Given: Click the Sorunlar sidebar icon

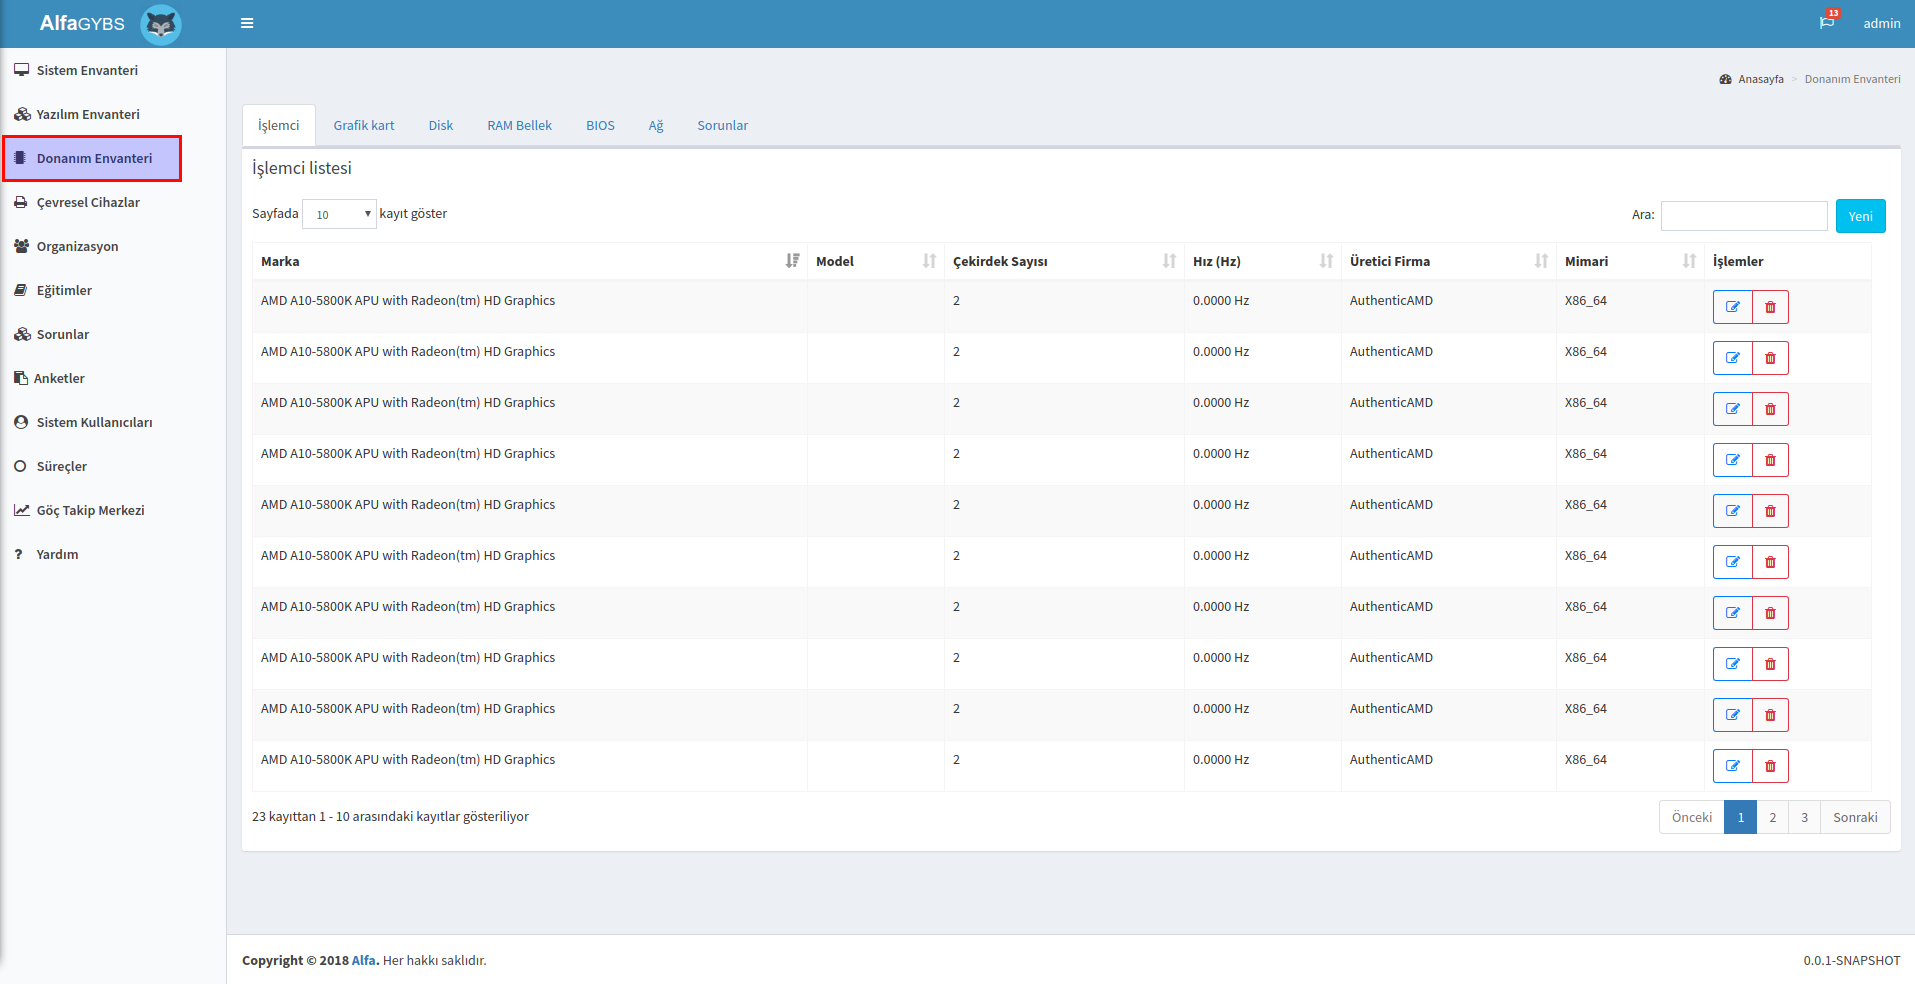Looking at the screenshot, I should pos(21,334).
